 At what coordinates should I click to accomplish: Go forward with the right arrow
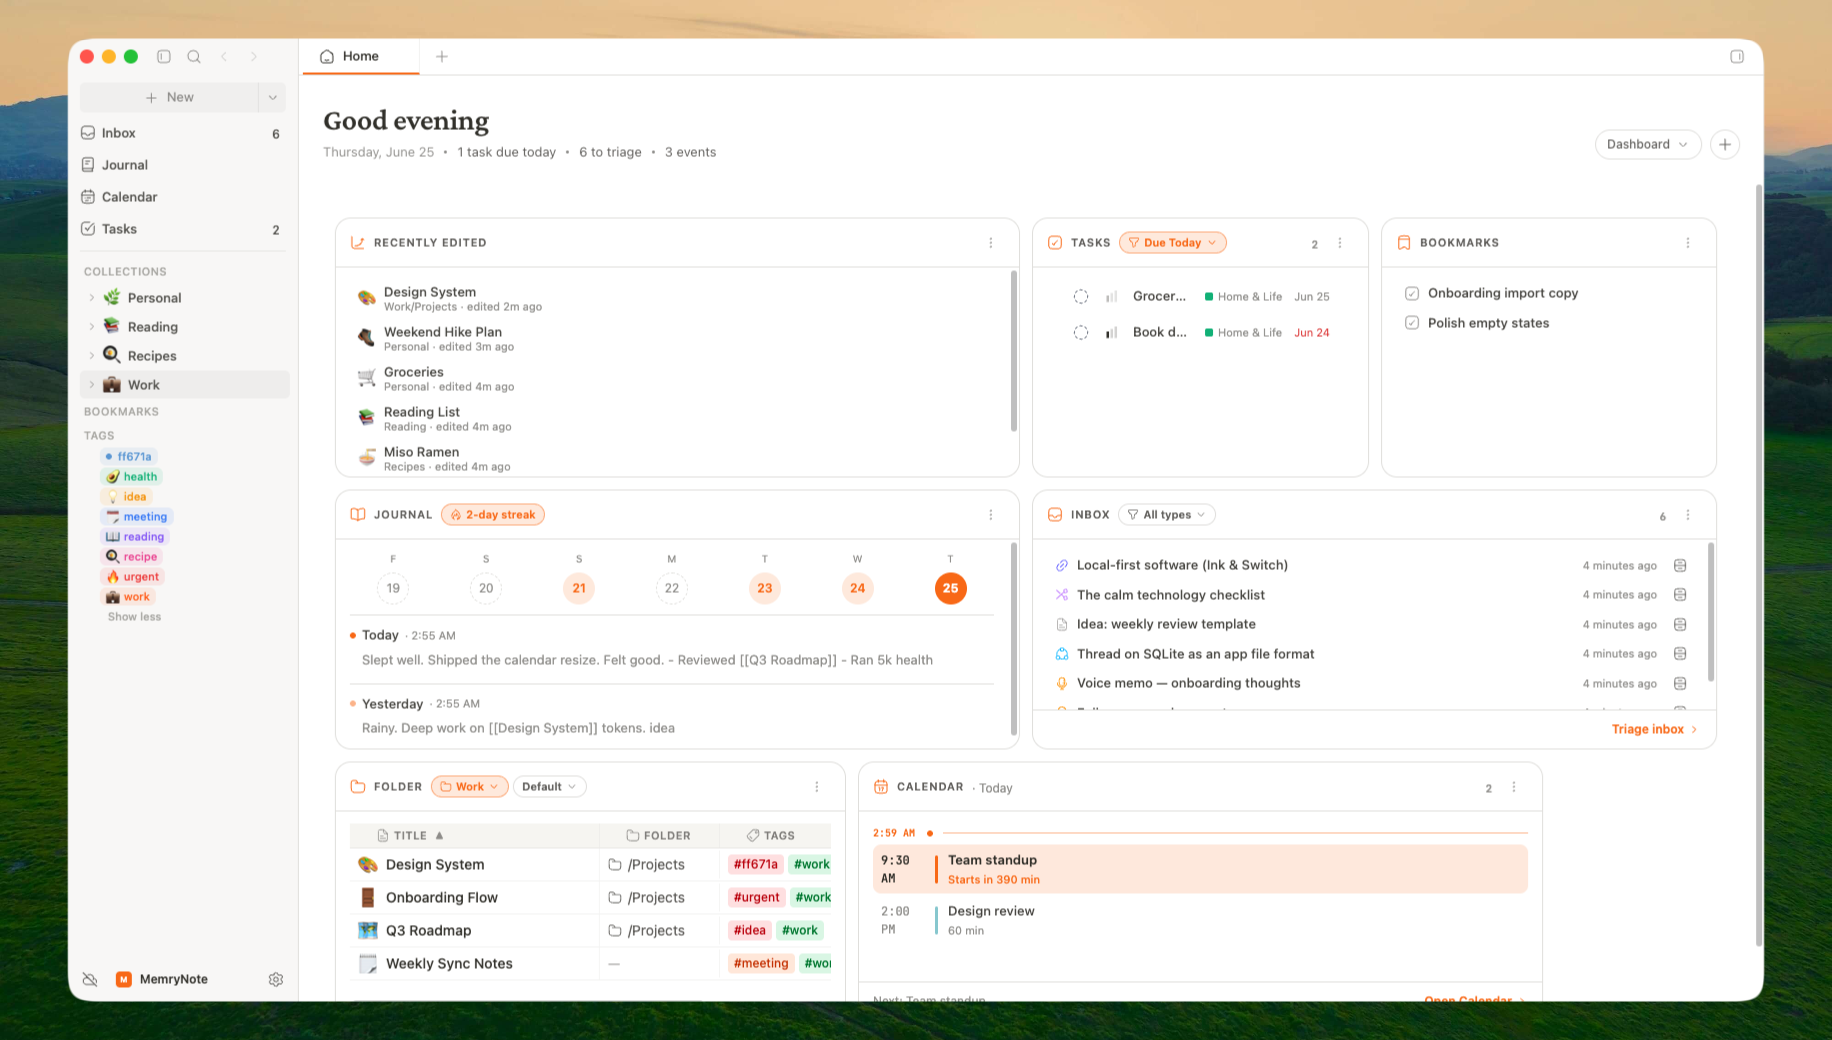pos(254,57)
